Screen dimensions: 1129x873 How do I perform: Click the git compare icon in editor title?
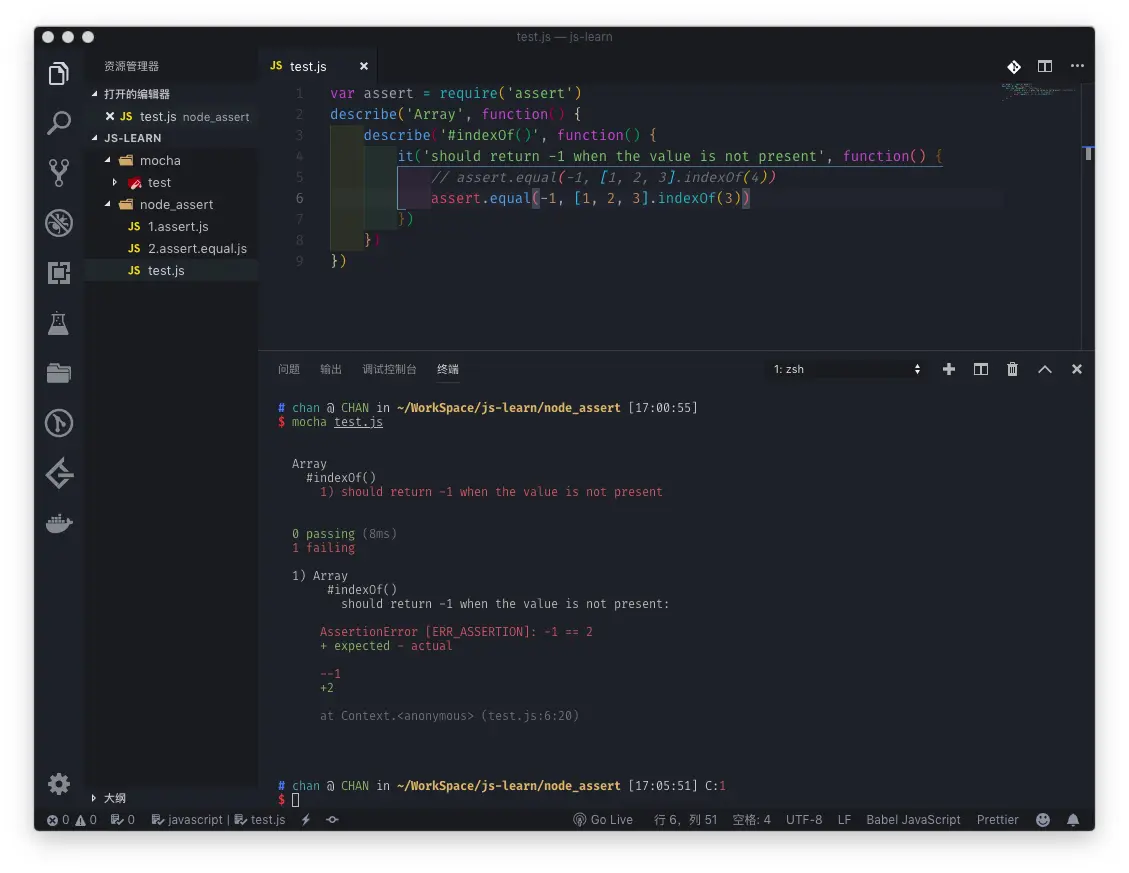click(1014, 66)
